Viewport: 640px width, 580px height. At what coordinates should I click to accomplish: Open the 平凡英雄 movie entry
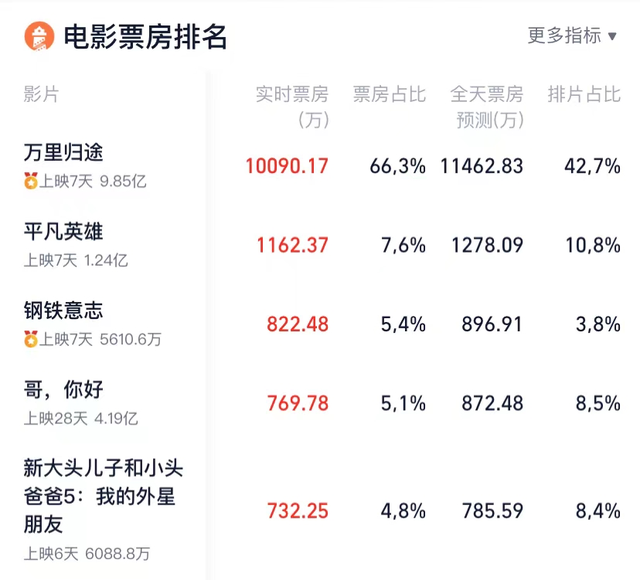tap(64, 232)
